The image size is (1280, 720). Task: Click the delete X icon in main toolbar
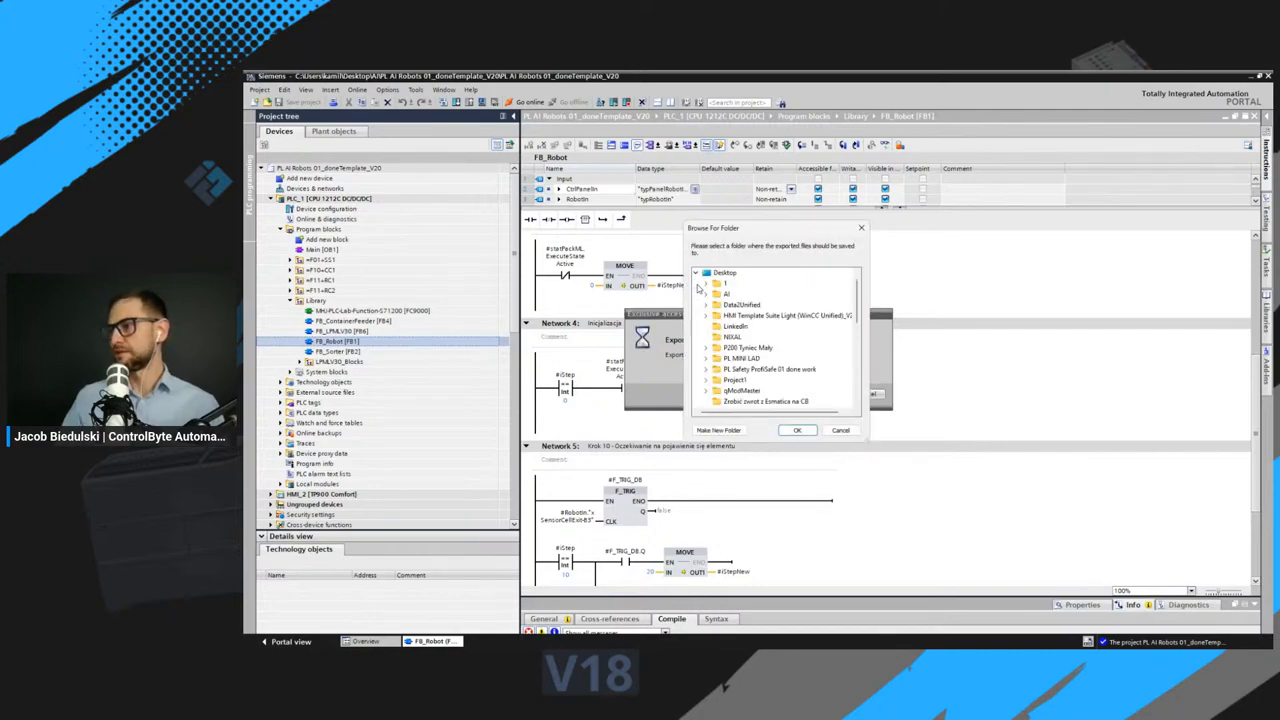(387, 102)
